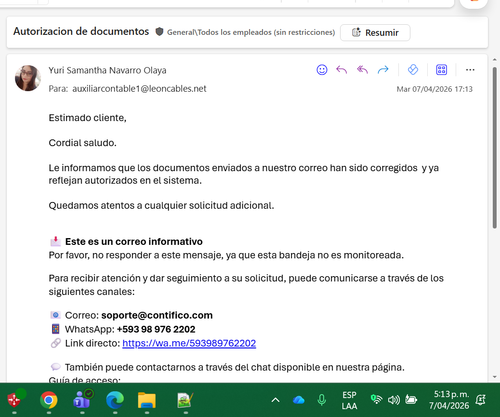Add an emoji reaction to the email
The height and width of the screenshot is (417, 500).
point(322,70)
